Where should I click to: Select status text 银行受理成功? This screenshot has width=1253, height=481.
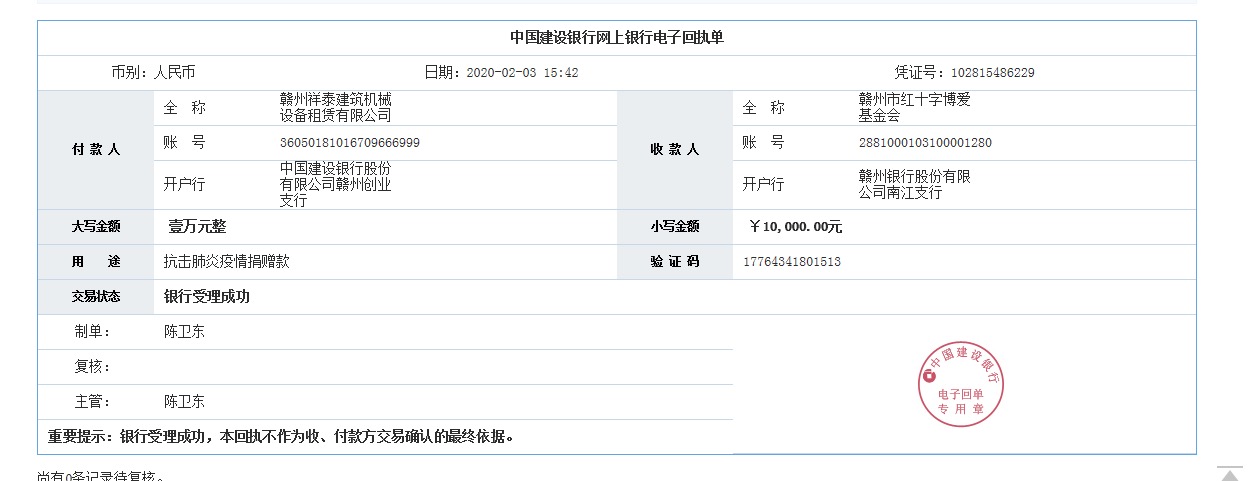(206, 297)
